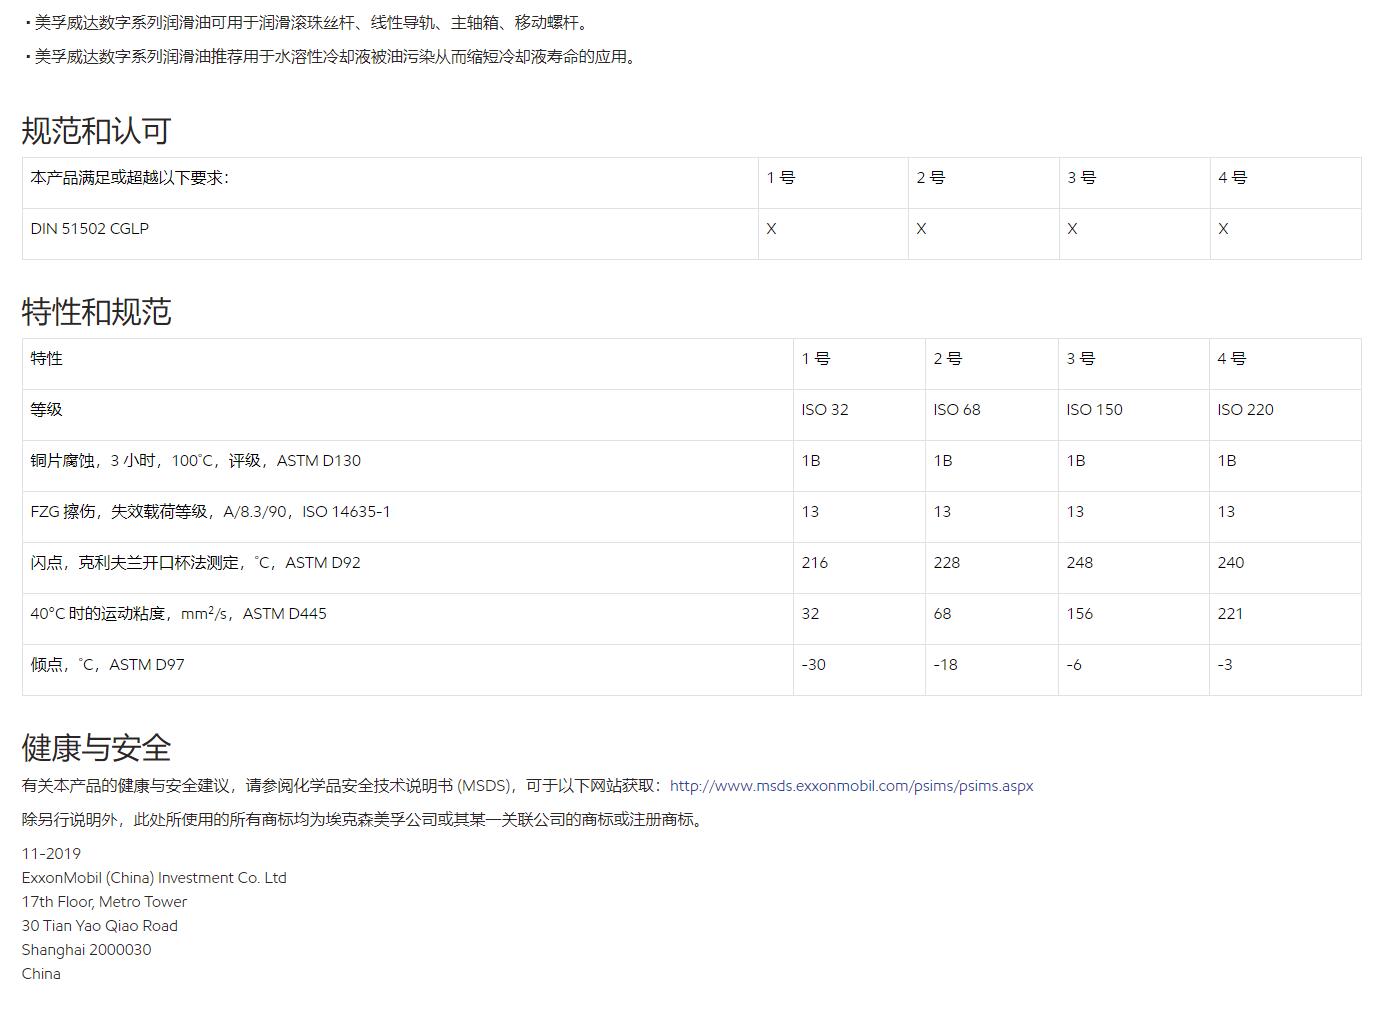Image resolution: width=1375 pixels, height=1013 pixels.
Task: Click the 规范和认可 heading
Action: (96, 131)
